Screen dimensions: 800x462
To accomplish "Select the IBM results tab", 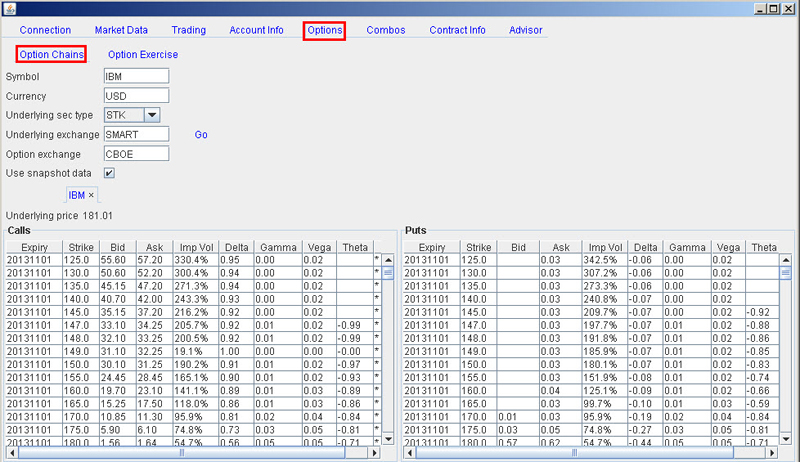I will click(77, 195).
